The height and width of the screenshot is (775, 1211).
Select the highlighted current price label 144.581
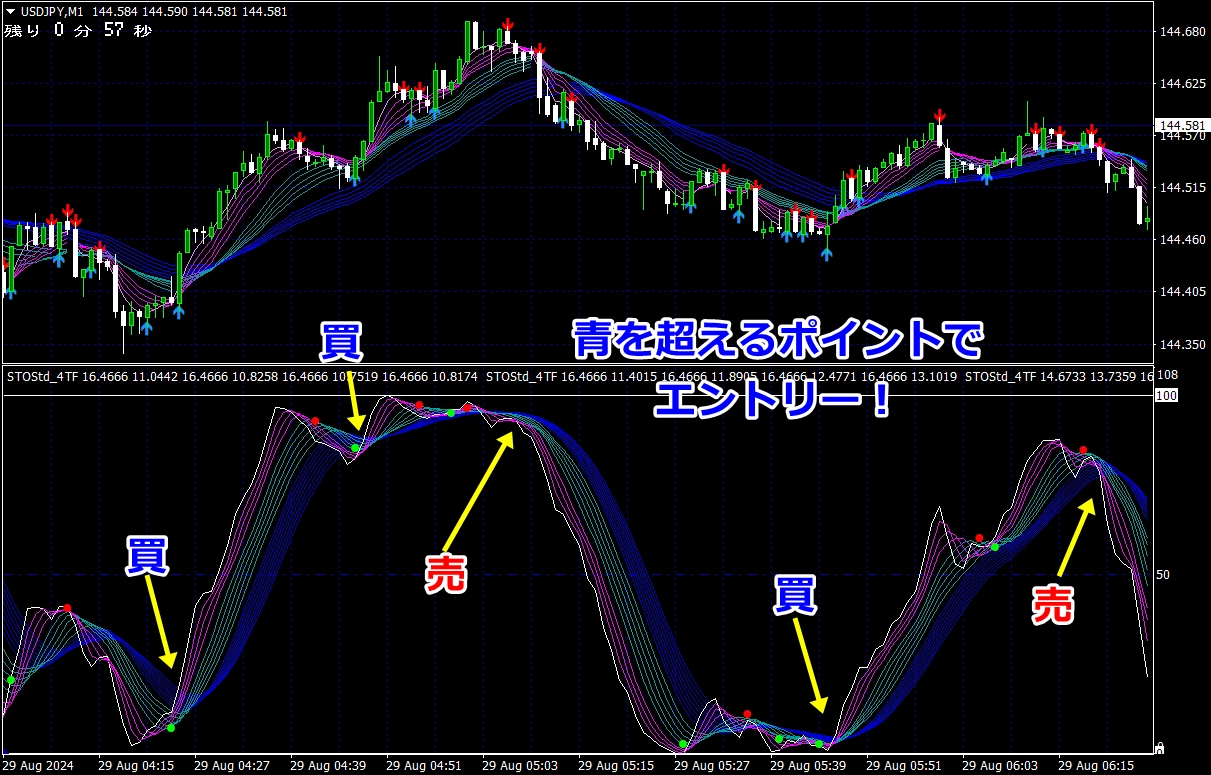[1181, 126]
